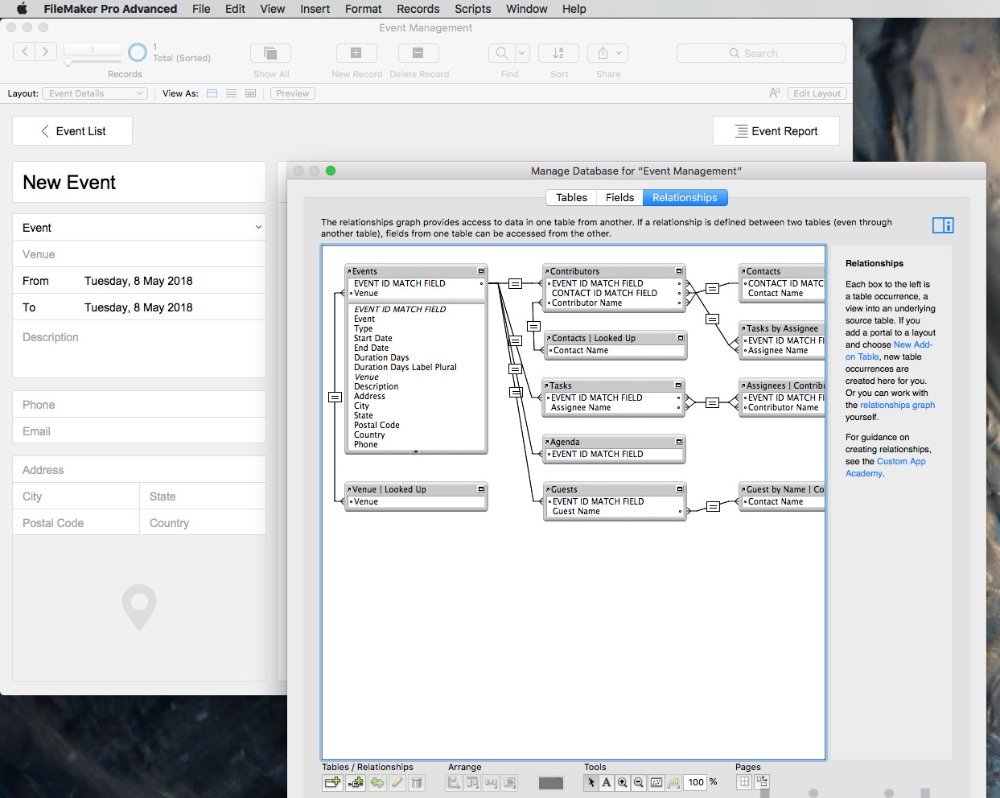The height and width of the screenshot is (798, 1000).
Task: Click the Add Table occurrence icon
Action: pos(332,782)
